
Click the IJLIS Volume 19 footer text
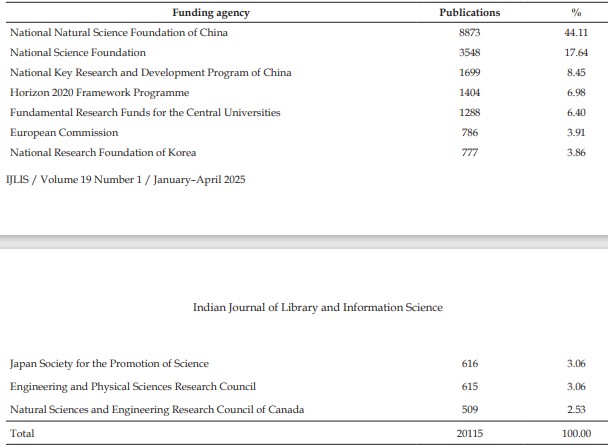coord(126,180)
